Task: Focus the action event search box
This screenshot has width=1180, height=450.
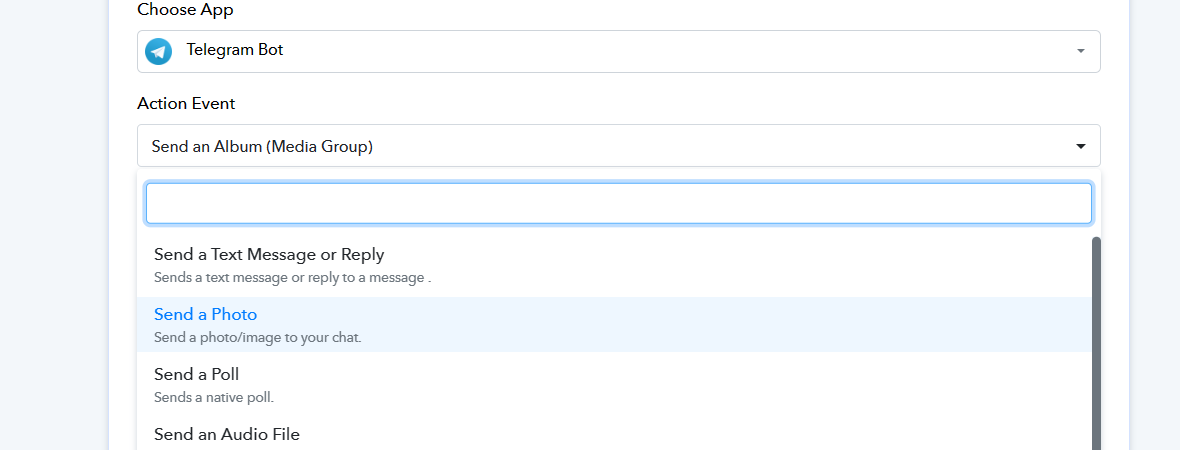Action: pos(619,203)
